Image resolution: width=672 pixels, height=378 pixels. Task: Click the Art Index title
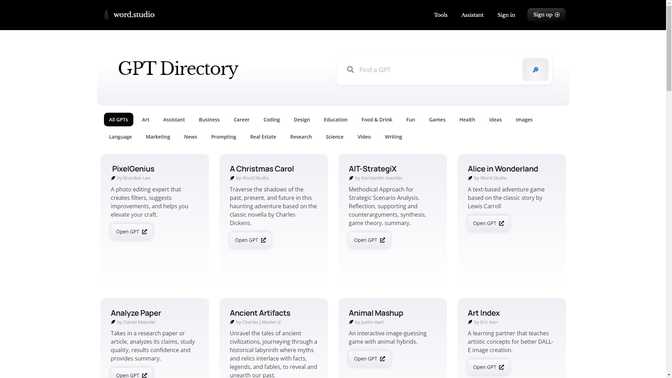483,313
